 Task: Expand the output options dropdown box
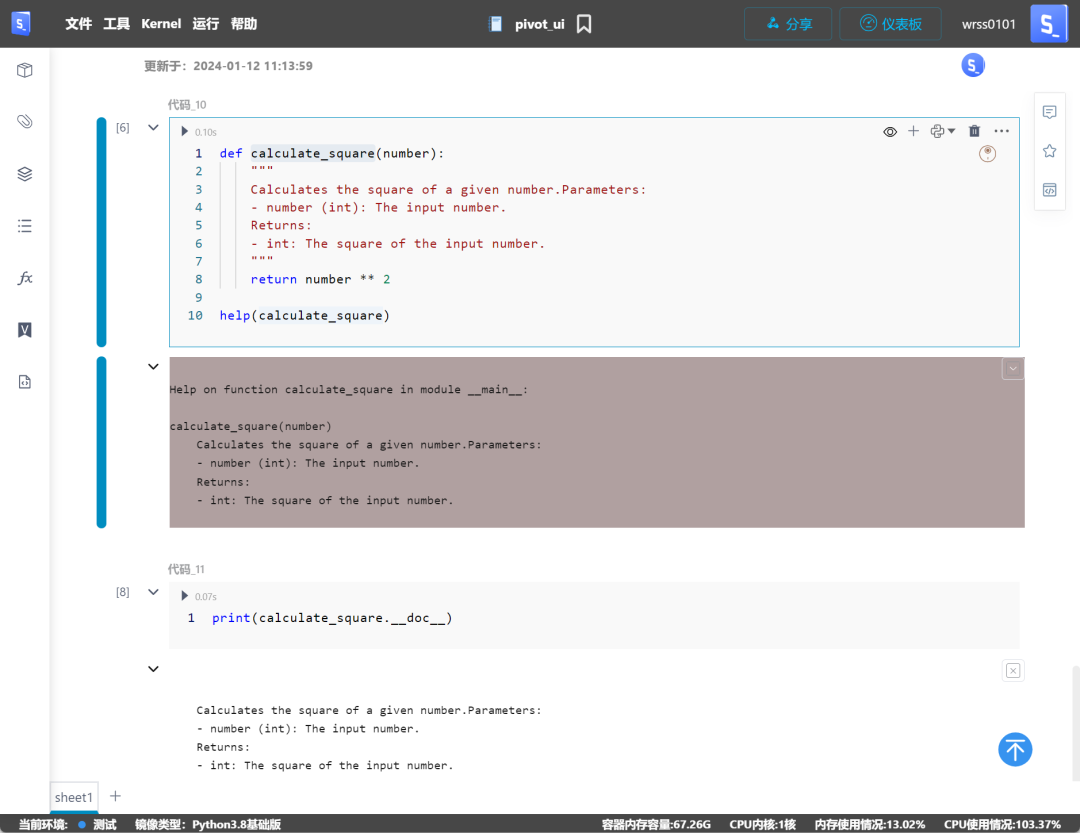pyautogui.click(x=1012, y=369)
